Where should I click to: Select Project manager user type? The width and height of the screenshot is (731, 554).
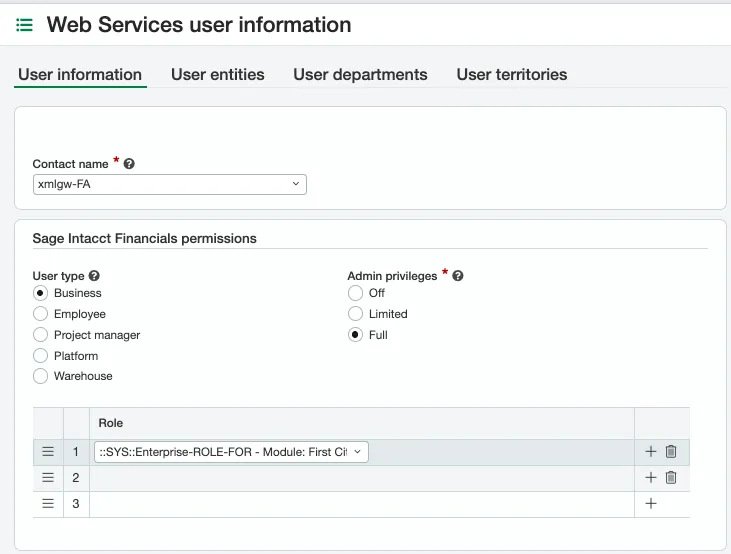[x=41, y=335]
